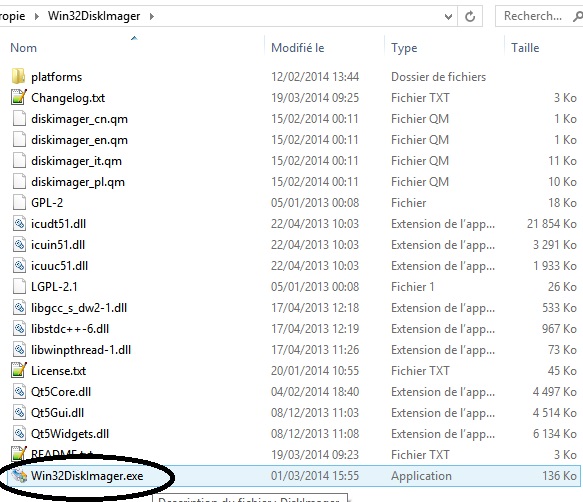
Task: Select the License.txt file icon
Action: (x=19, y=370)
